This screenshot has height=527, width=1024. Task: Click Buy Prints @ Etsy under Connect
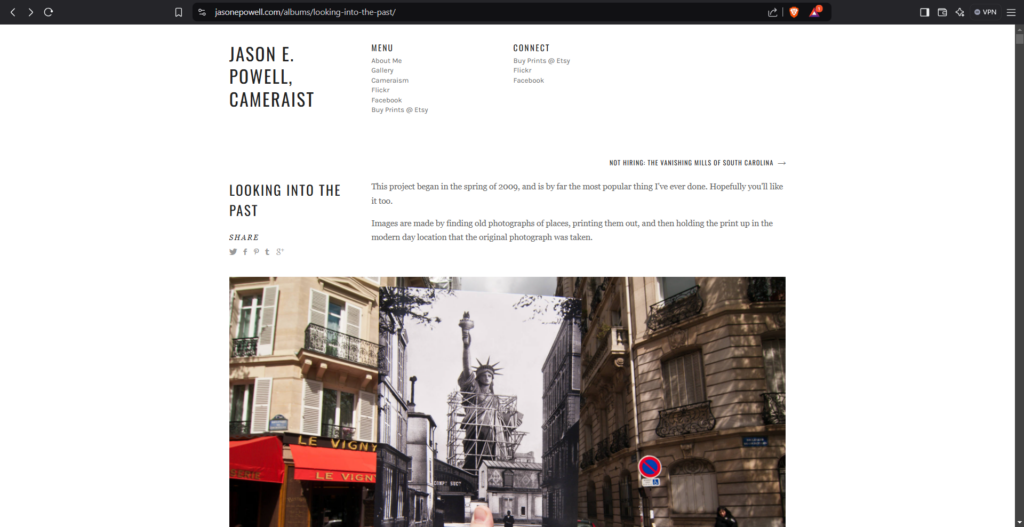tap(541, 61)
